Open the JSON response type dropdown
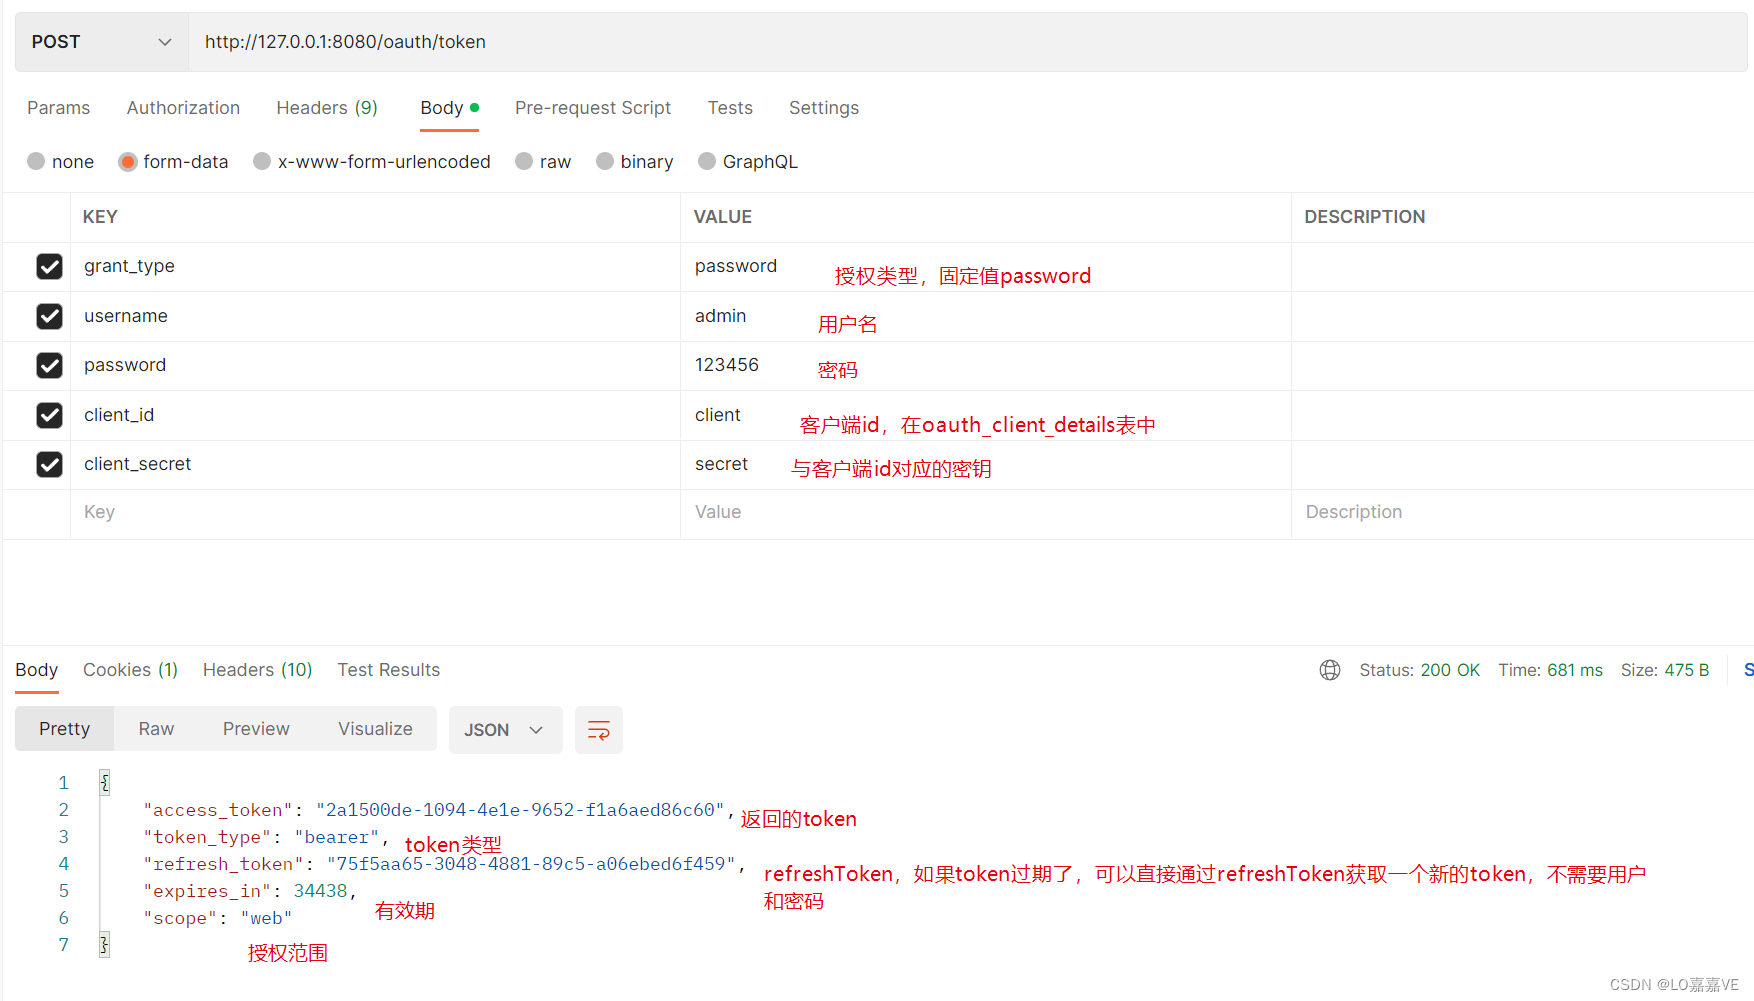The width and height of the screenshot is (1754, 1001). [505, 729]
